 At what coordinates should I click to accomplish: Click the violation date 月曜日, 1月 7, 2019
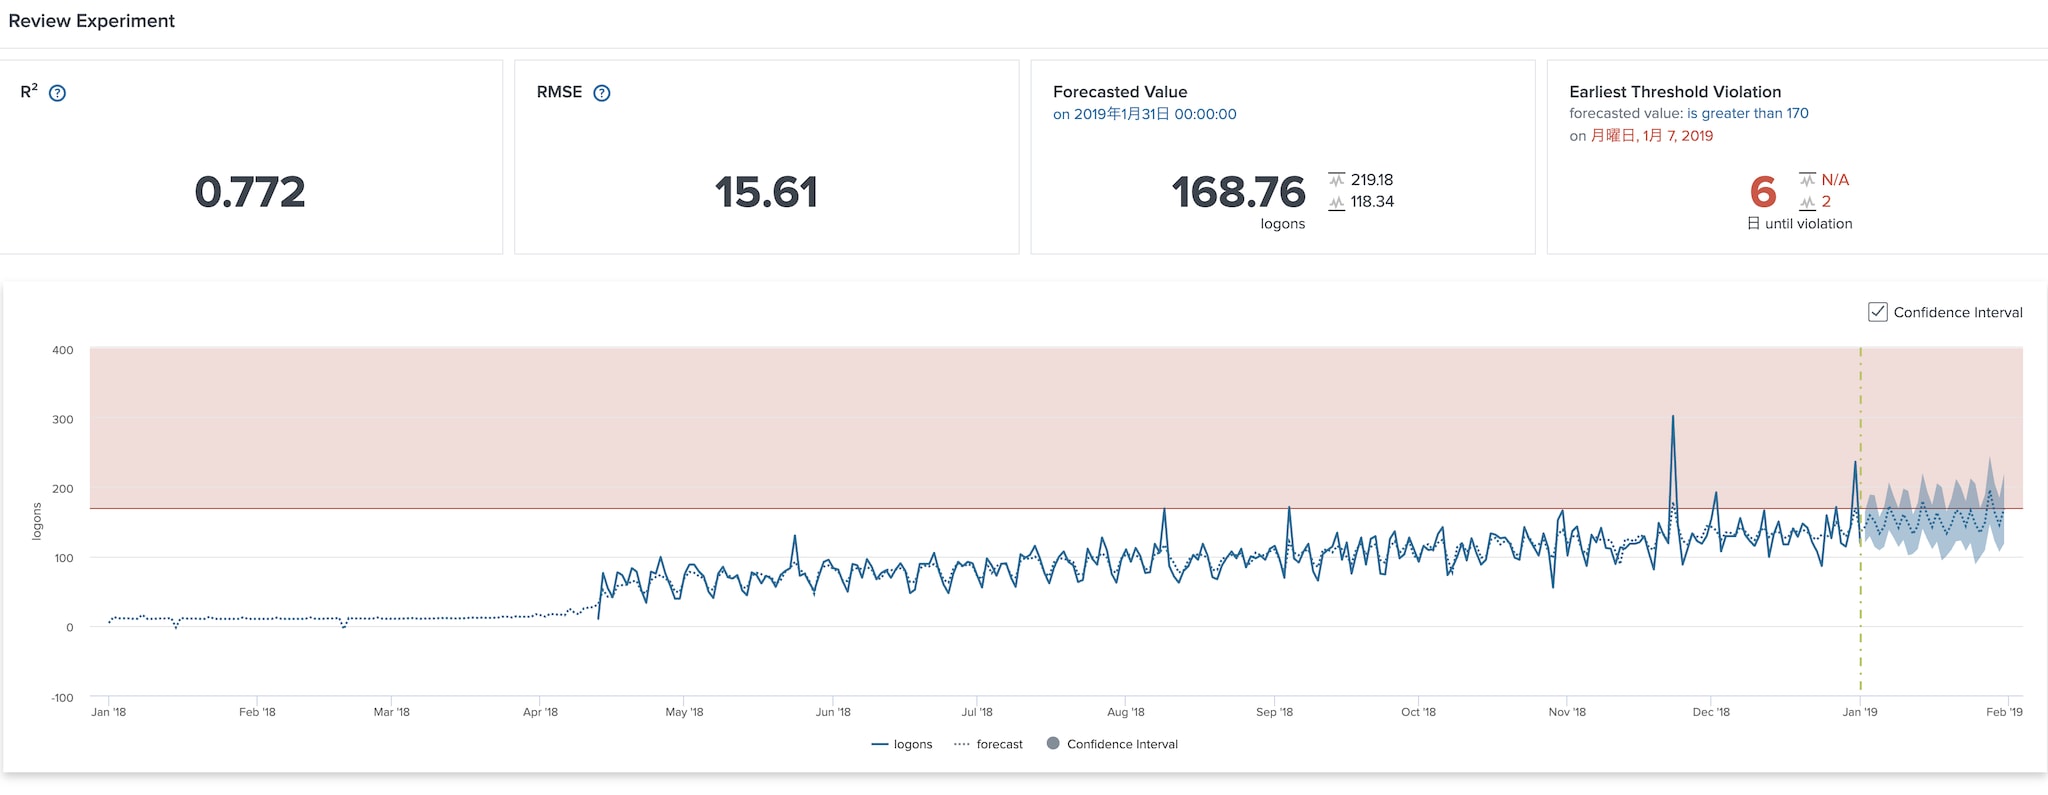click(x=1652, y=136)
